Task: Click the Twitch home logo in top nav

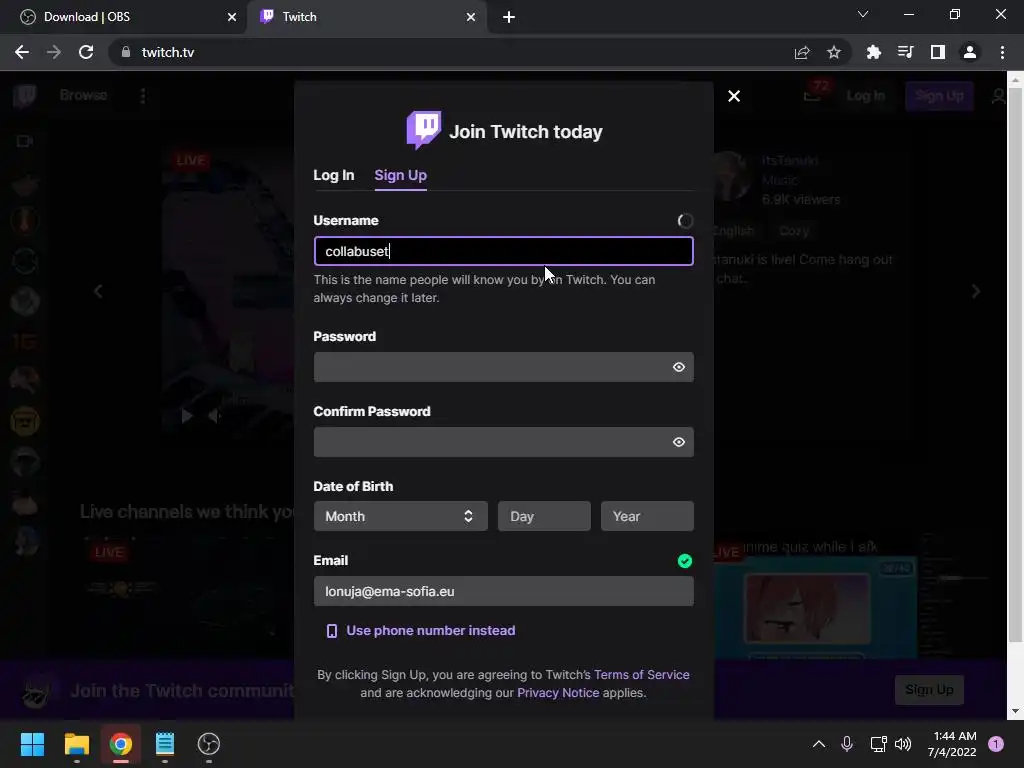Action: [x=25, y=95]
